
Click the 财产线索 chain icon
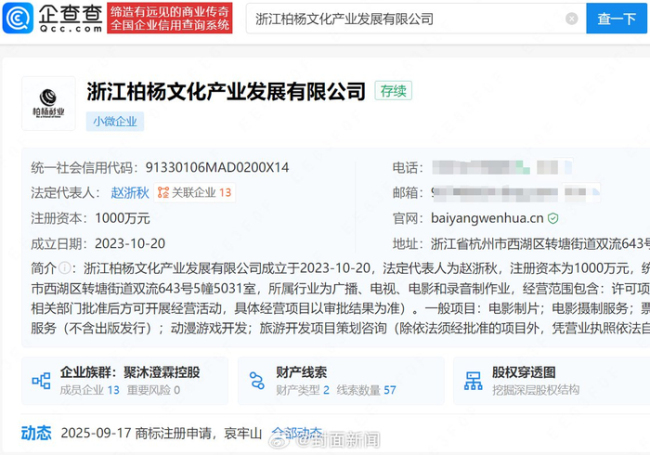coord(257,380)
